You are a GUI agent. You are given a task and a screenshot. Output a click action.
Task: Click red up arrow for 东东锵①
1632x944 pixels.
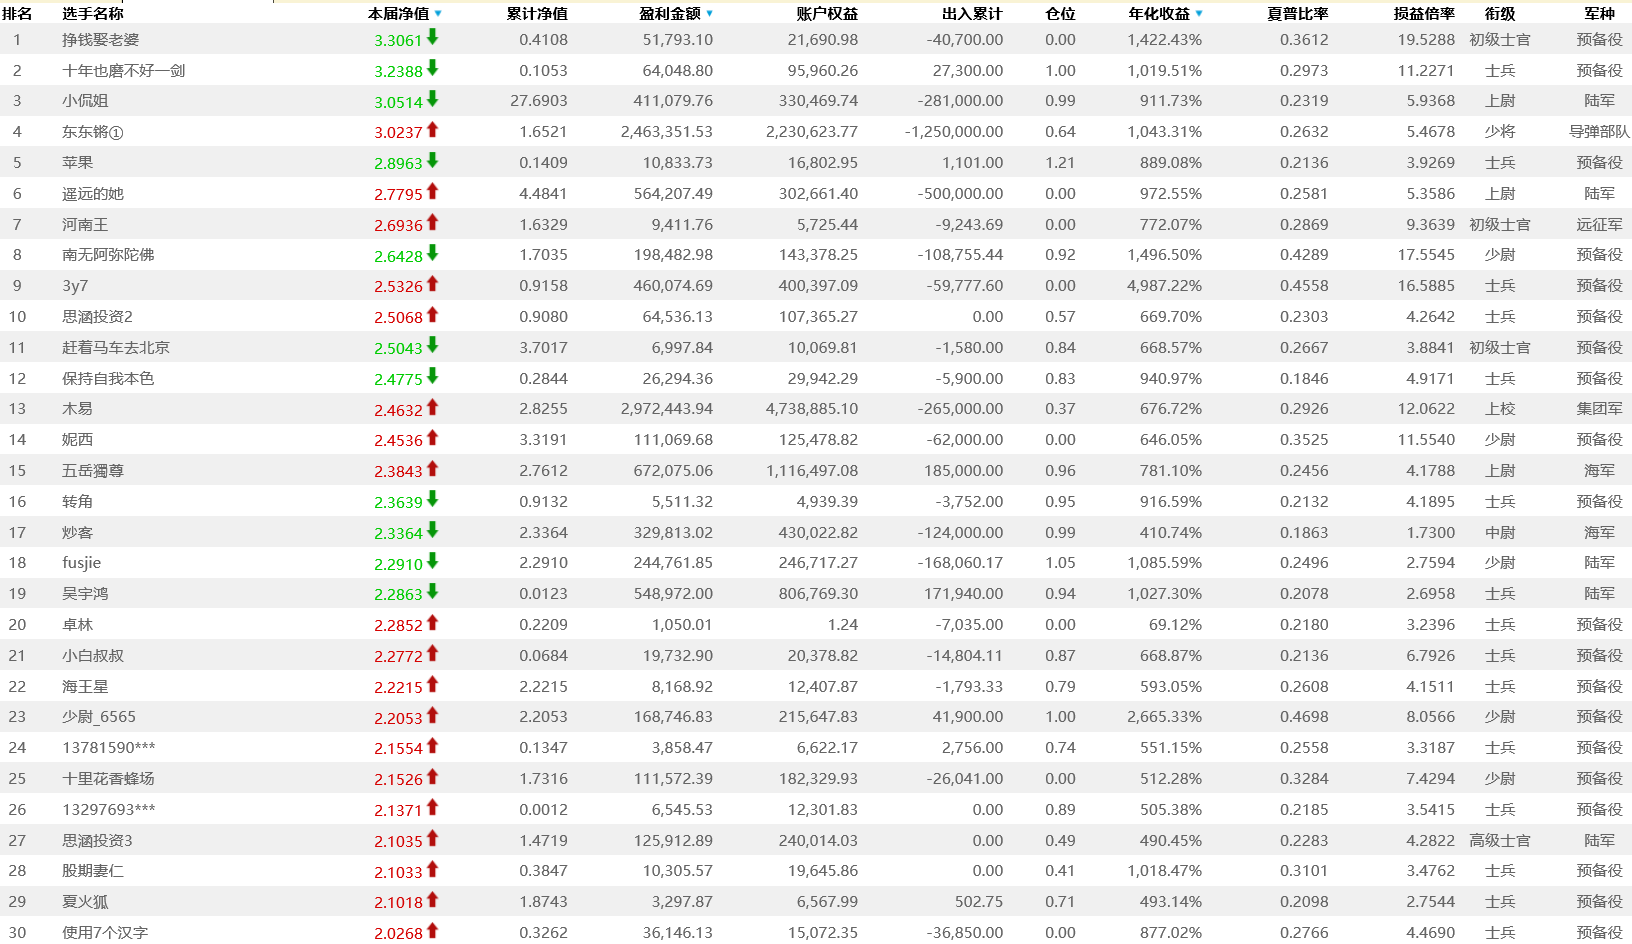(433, 130)
